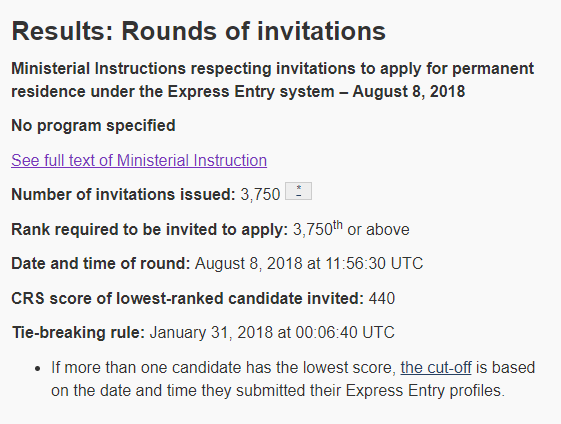Image resolution: width=561 pixels, height=424 pixels.
Task: Click "January 31, 2018 at 00:06:40 UTC" value
Action: point(272,332)
